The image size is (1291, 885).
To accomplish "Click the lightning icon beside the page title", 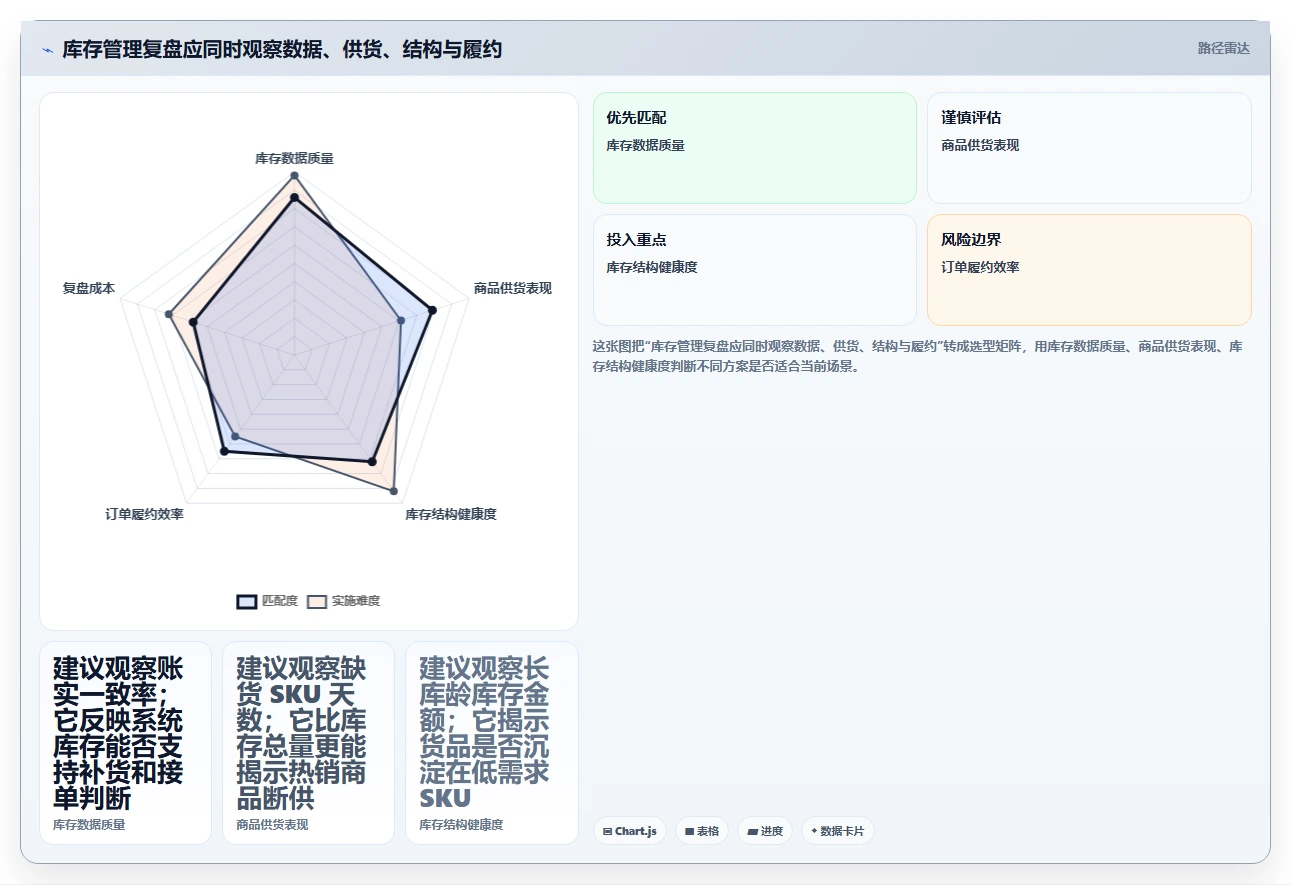I will click(x=47, y=49).
